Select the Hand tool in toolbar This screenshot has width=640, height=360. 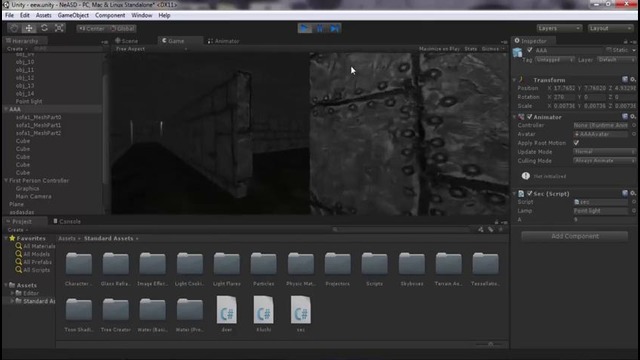(x=14, y=28)
